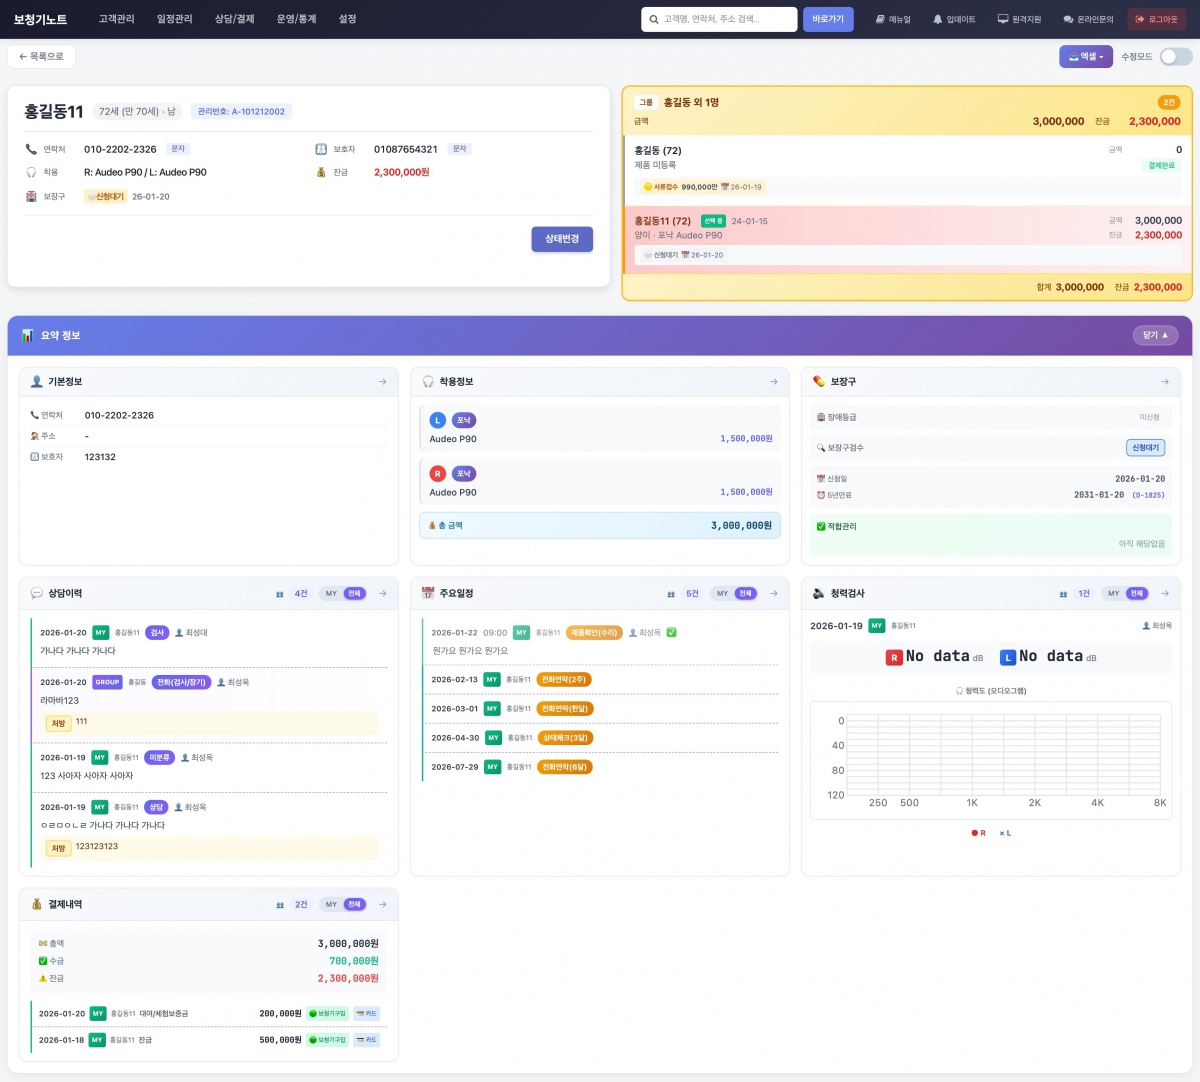Viewport: 1200px width, 1082px height.
Task: Open 원격지원 remote support monitor icon
Action: pos(1003,19)
